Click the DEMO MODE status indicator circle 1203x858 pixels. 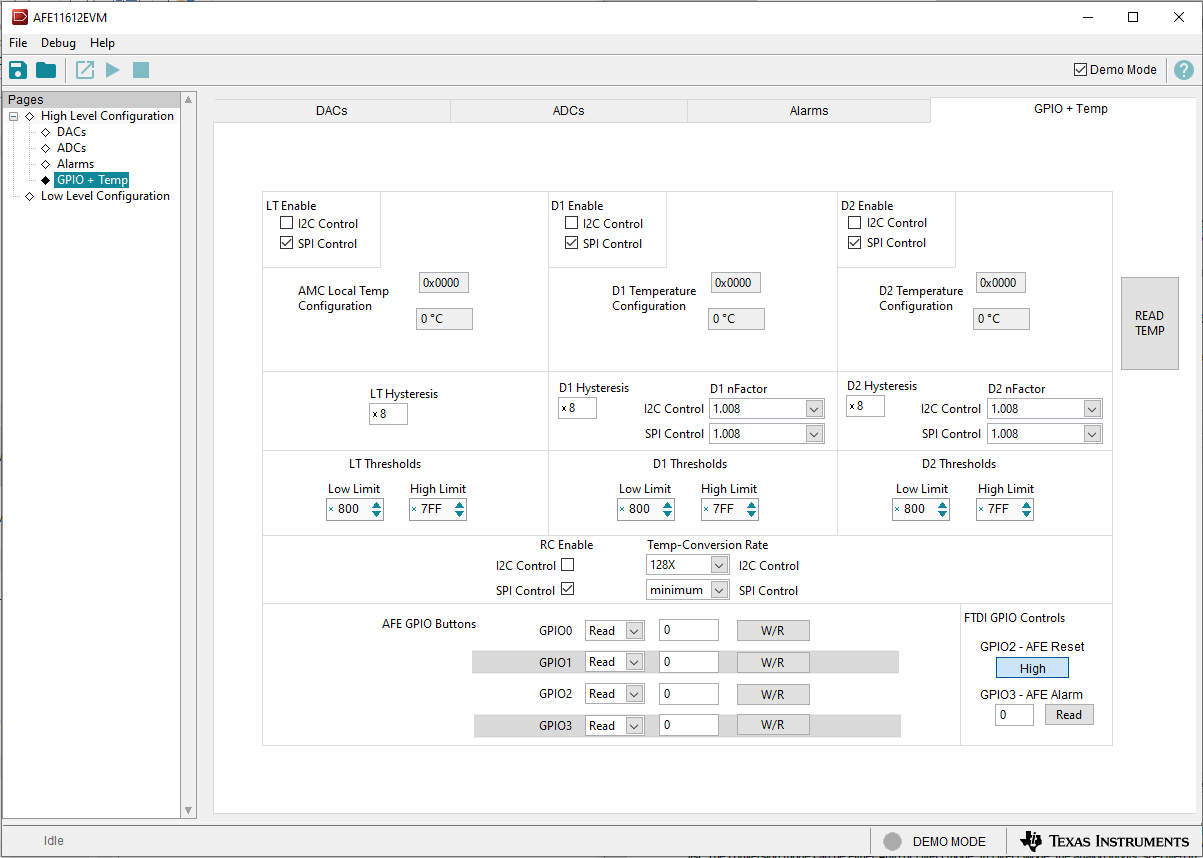click(x=891, y=841)
